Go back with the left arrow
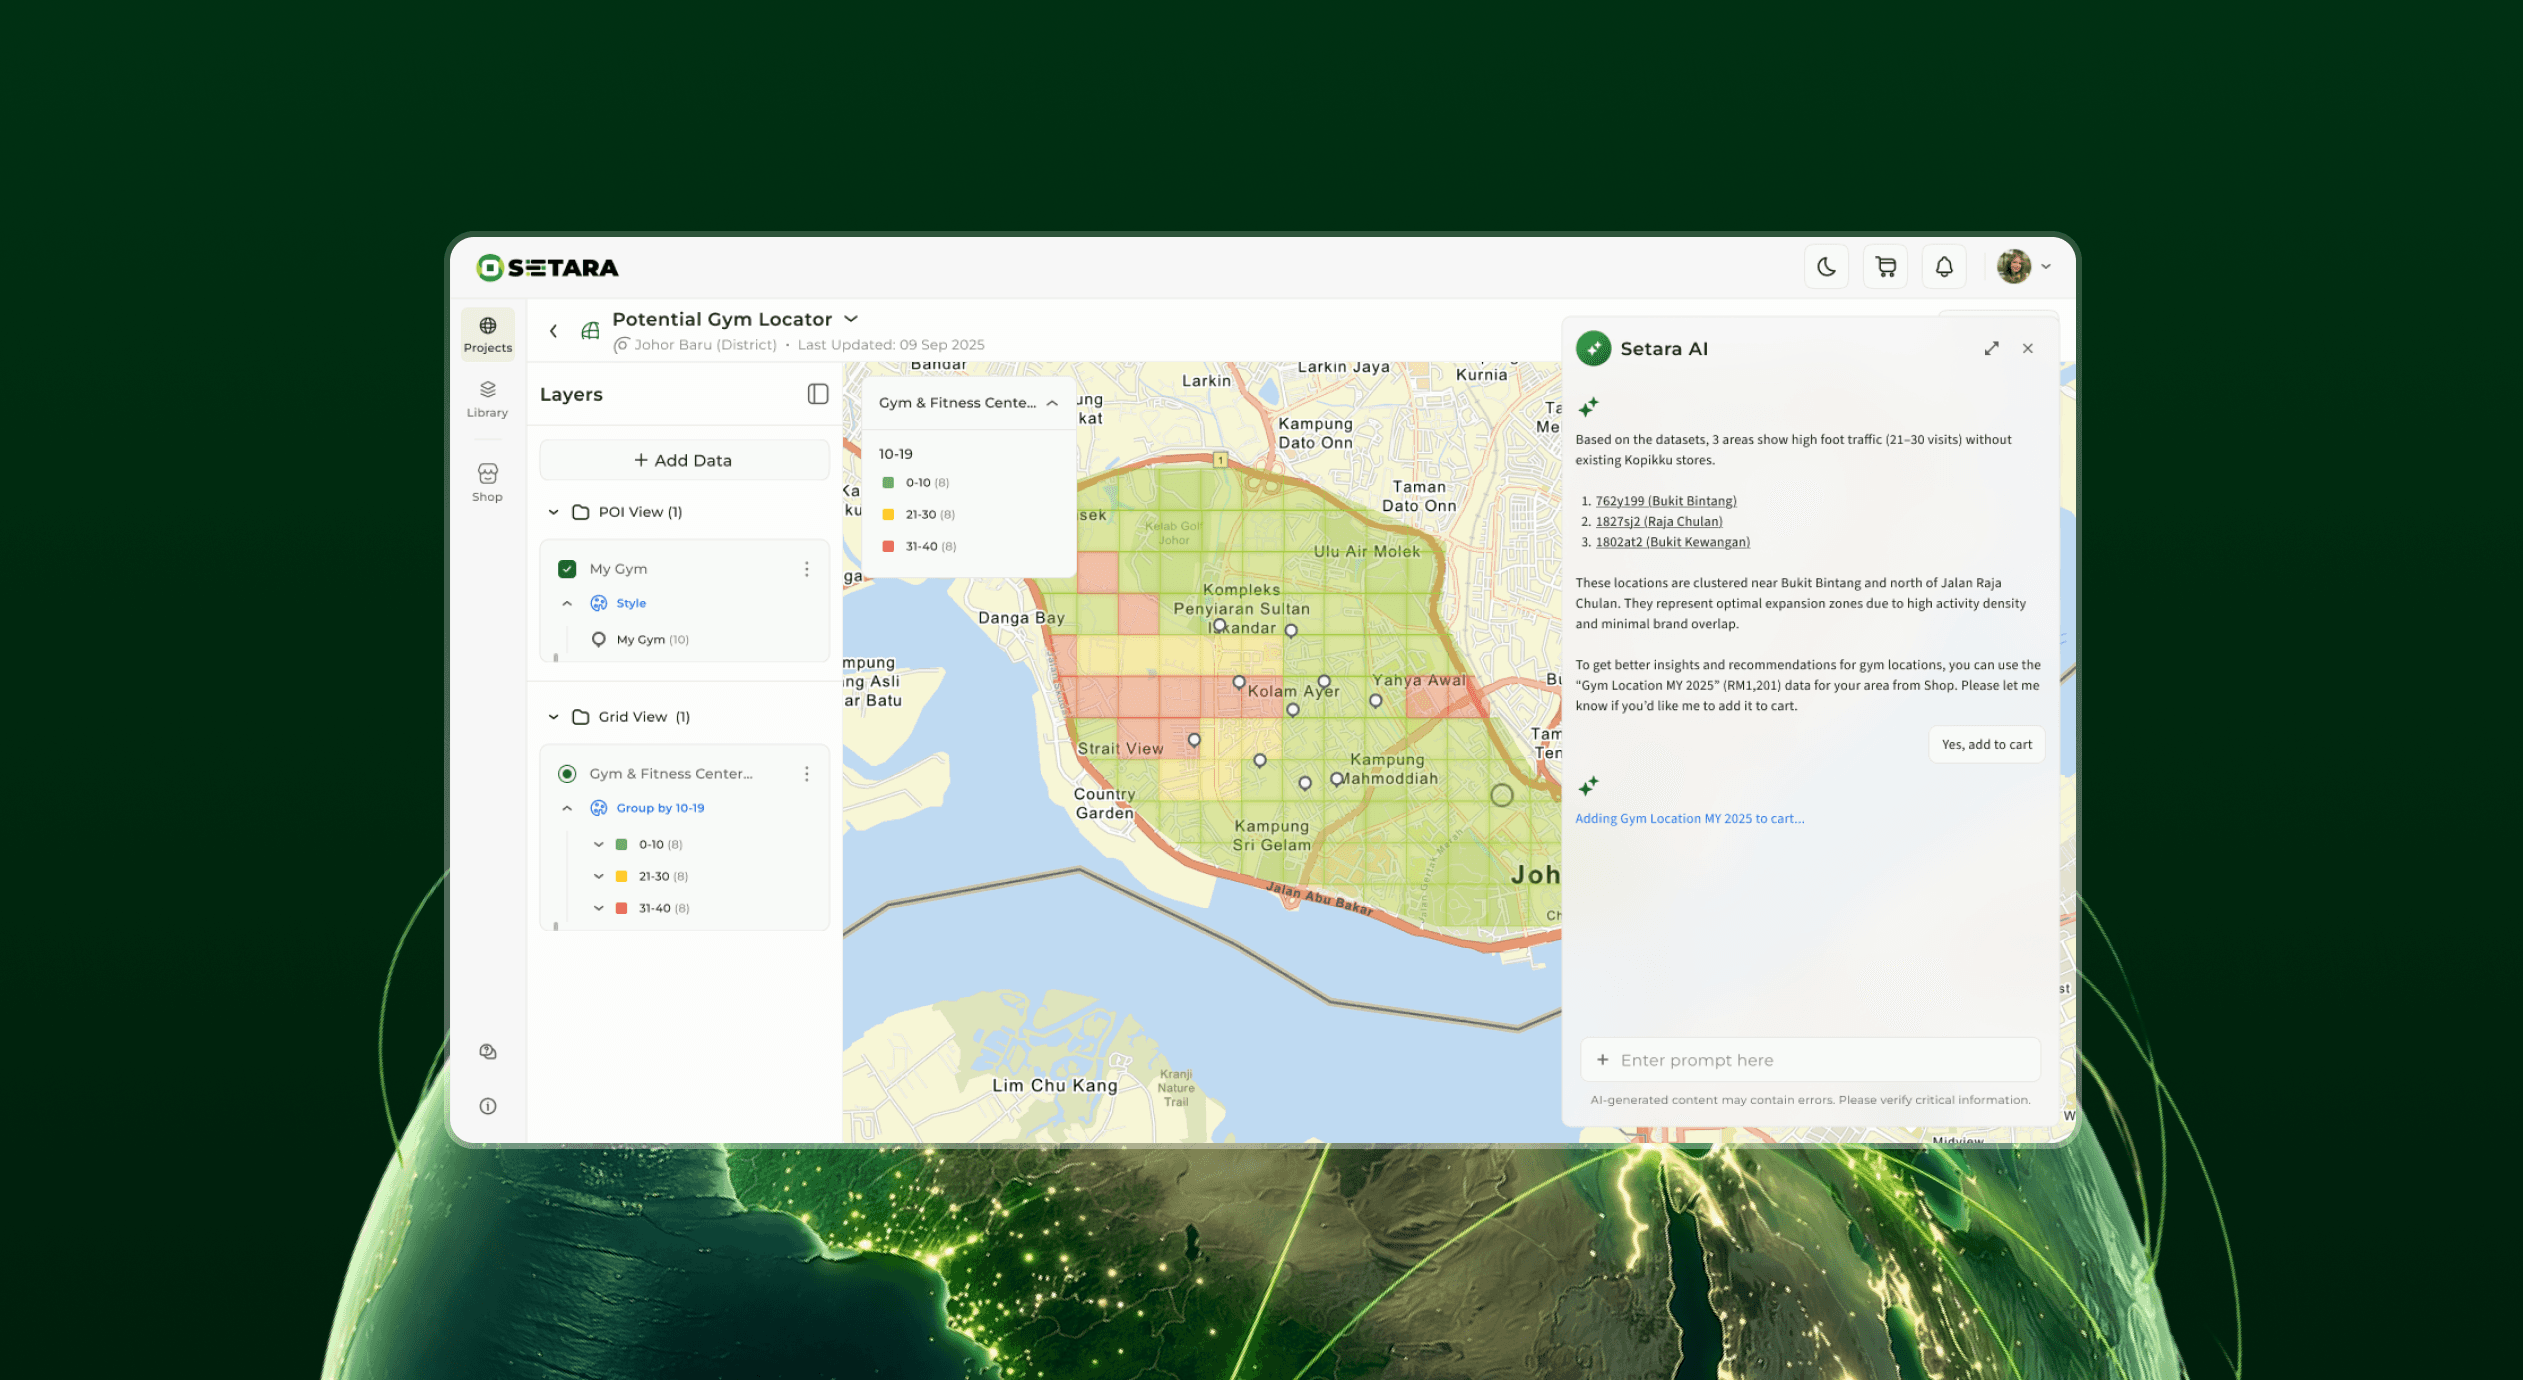This screenshot has height=1380, width=2523. (x=553, y=331)
